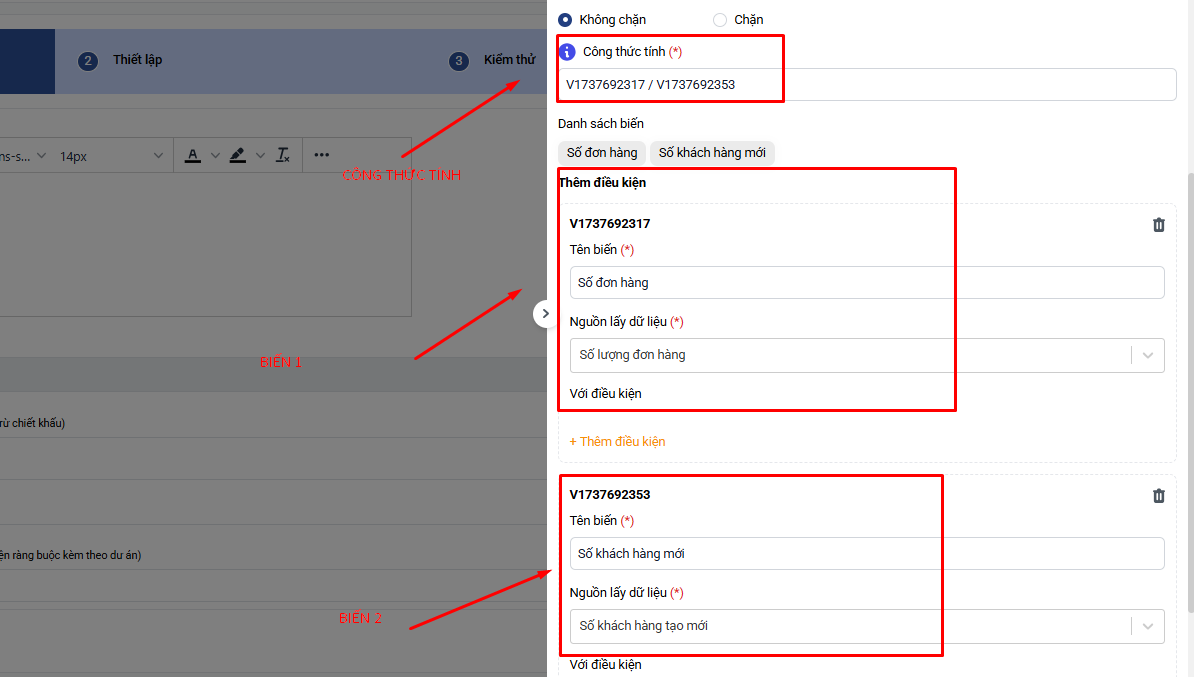Delete variable V1737692317 with trash icon
Screen dimensions: 1194x677
pos(1158,225)
